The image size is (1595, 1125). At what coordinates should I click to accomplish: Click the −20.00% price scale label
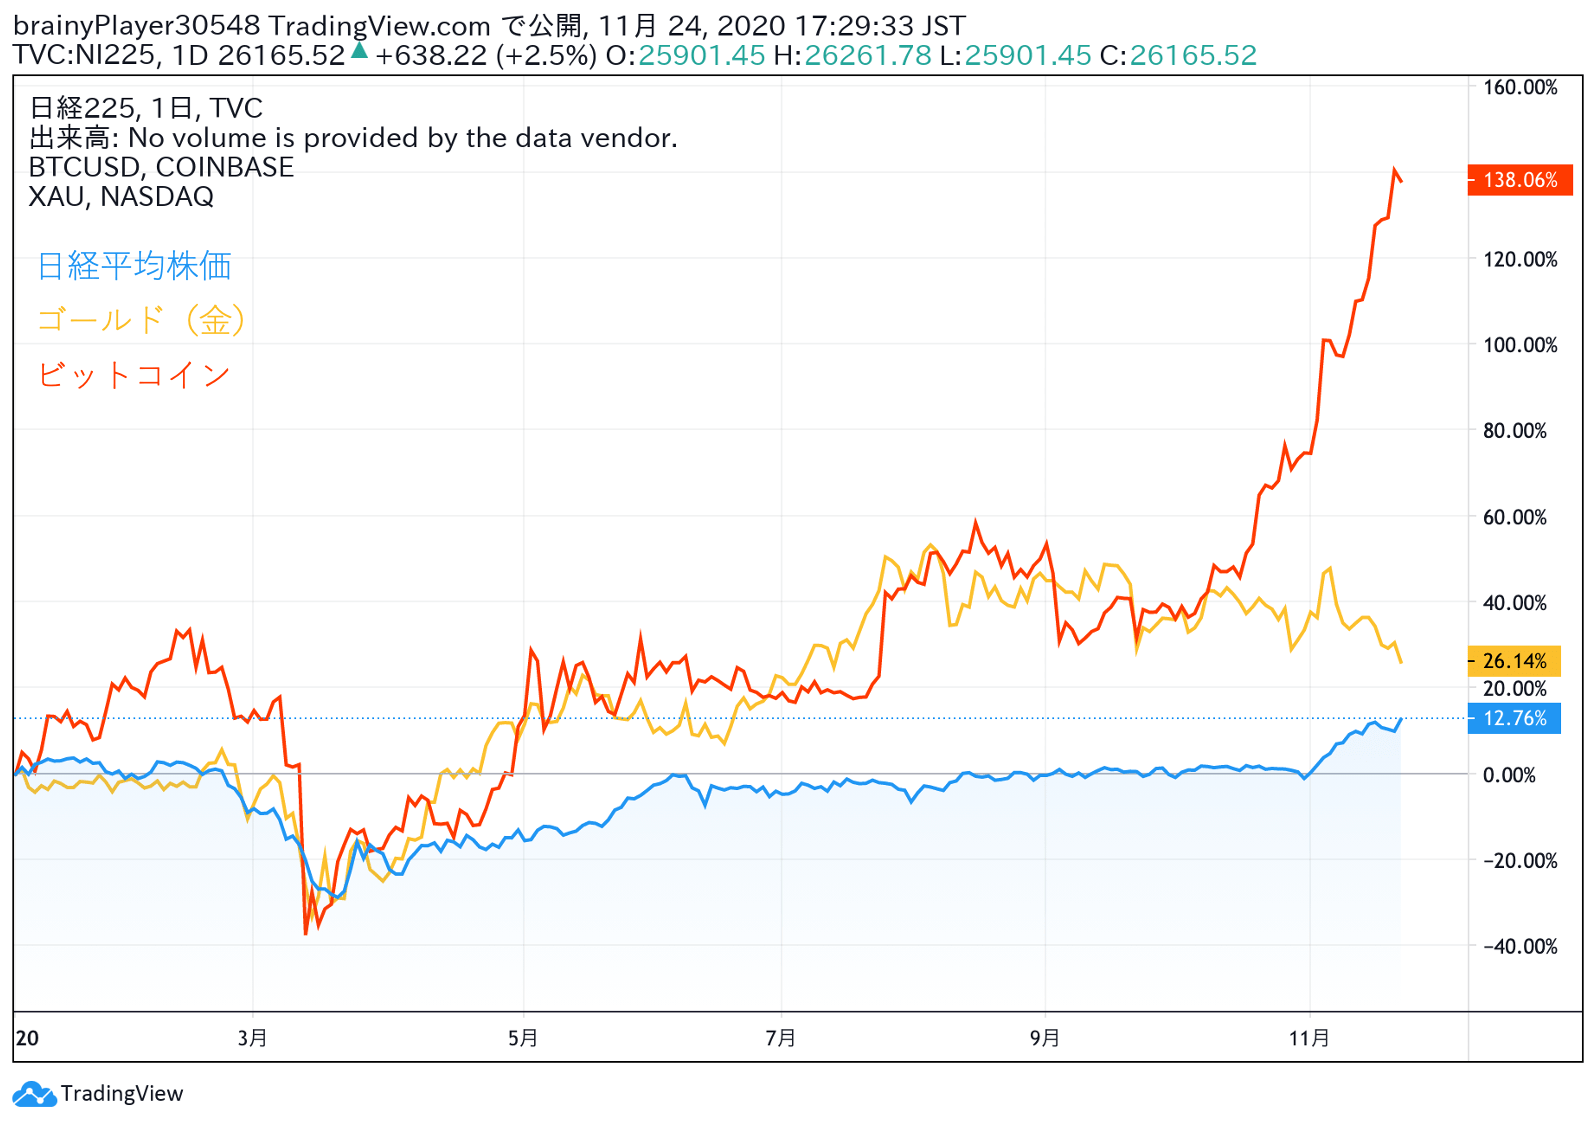click(x=1520, y=860)
